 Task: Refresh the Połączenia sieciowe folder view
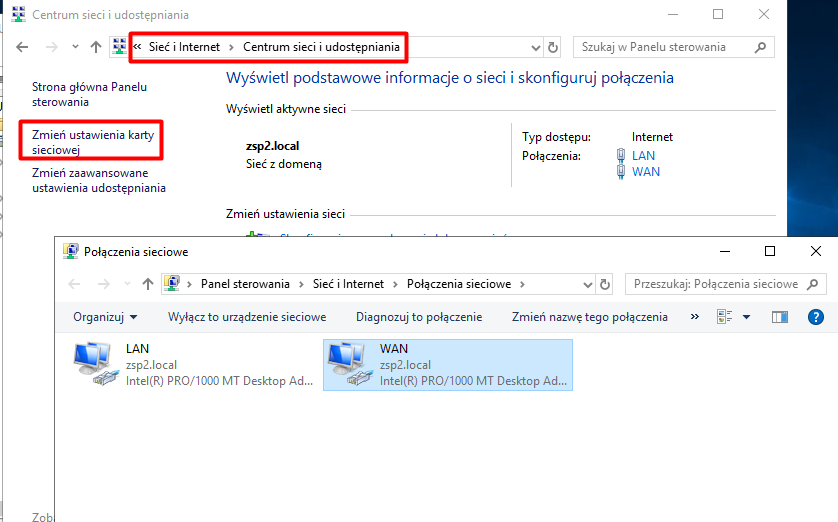pos(604,284)
